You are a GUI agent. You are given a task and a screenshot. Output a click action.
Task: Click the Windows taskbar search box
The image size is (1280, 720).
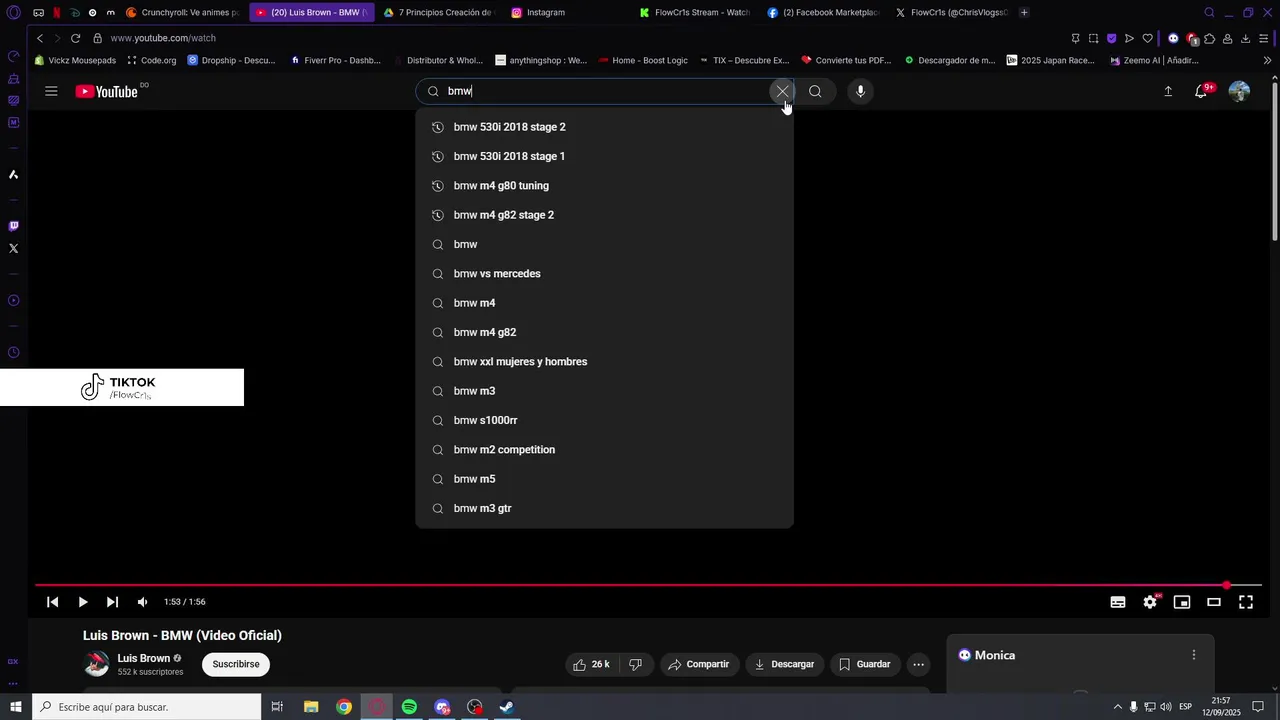tap(146, 707)
